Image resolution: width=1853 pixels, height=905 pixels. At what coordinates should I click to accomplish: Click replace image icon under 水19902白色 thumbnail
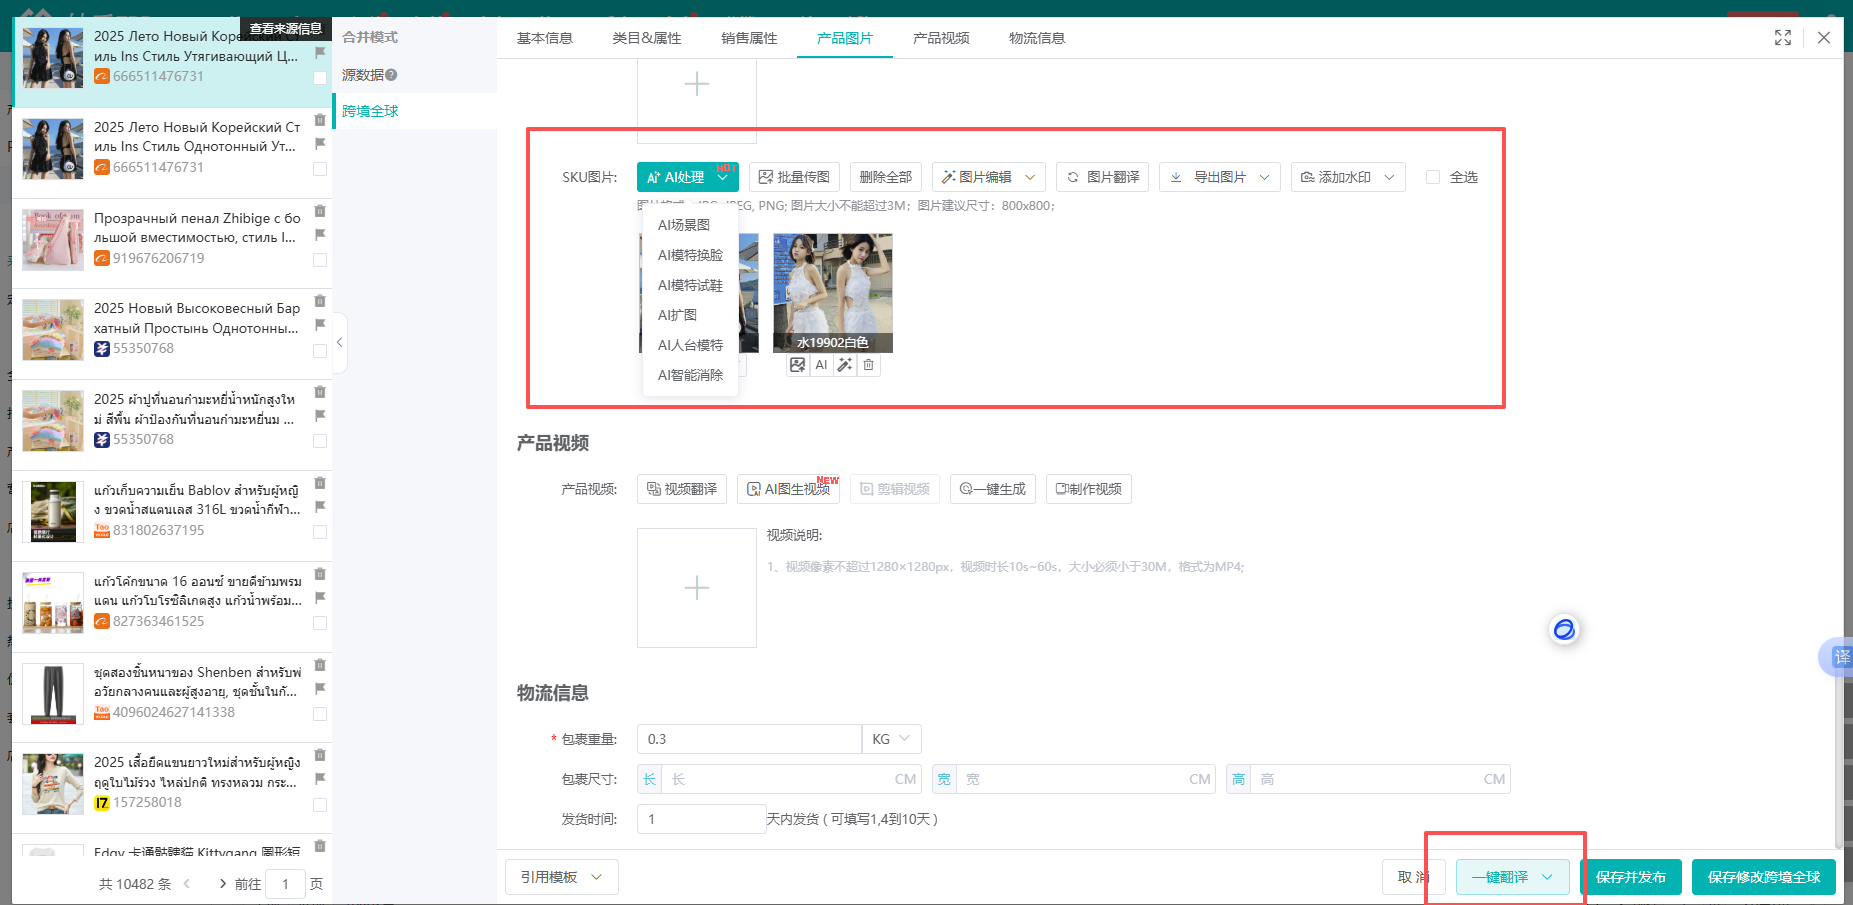point(797,365)
